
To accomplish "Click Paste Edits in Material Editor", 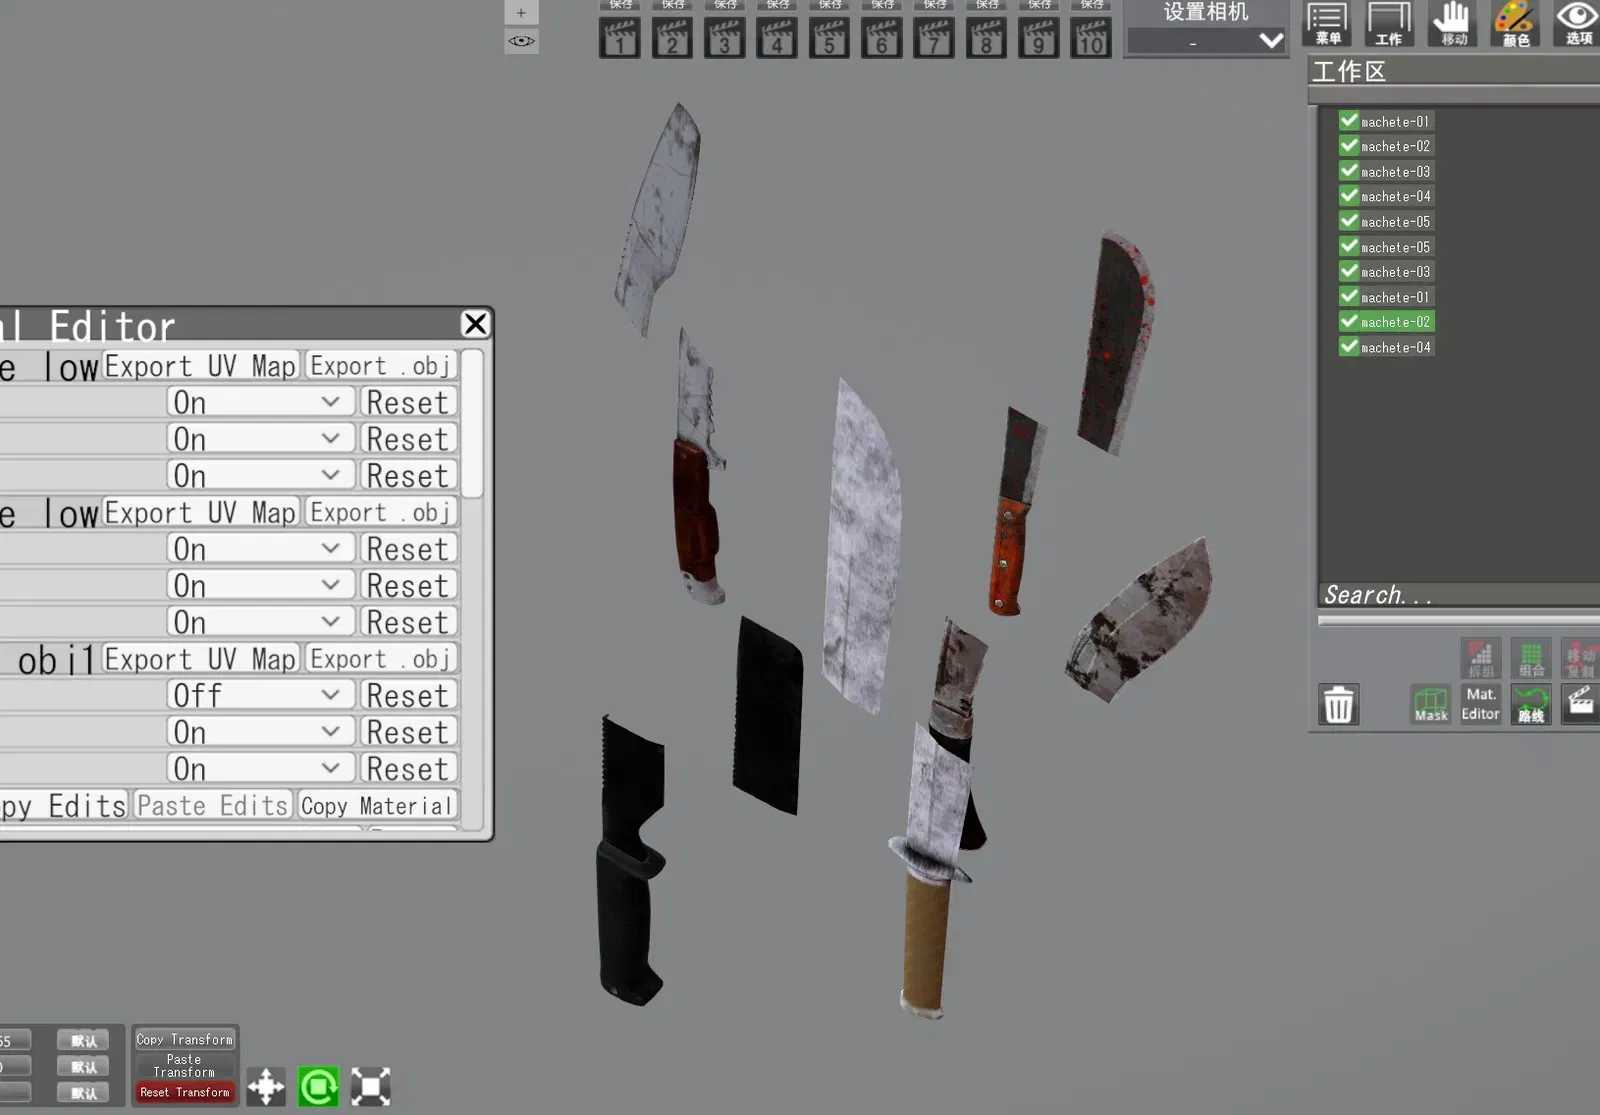I will click(x=212, y=806).
